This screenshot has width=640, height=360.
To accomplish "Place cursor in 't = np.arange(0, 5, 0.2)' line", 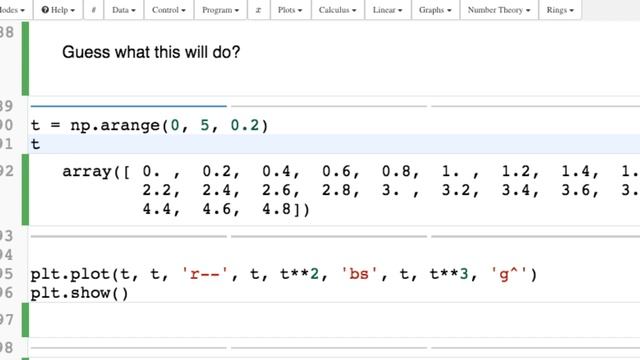I will (149, 125).
